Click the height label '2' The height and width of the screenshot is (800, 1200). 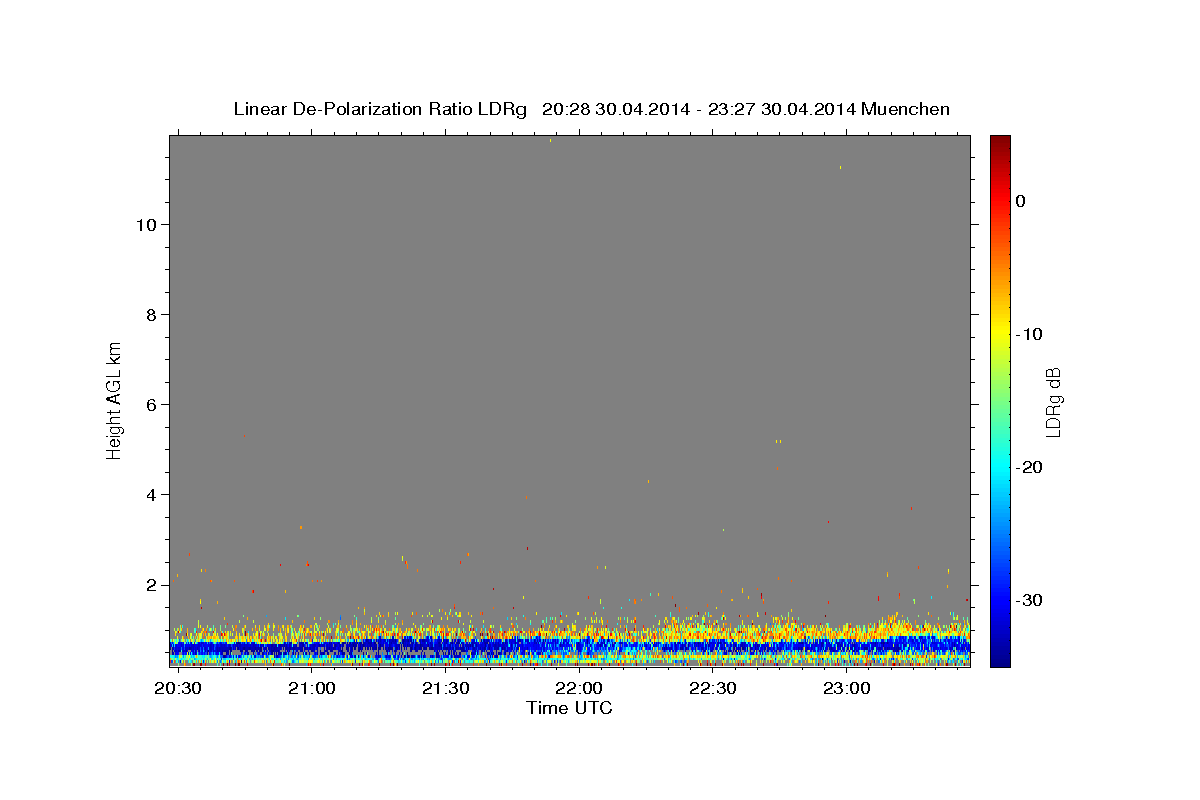click(x=149, y=585)
